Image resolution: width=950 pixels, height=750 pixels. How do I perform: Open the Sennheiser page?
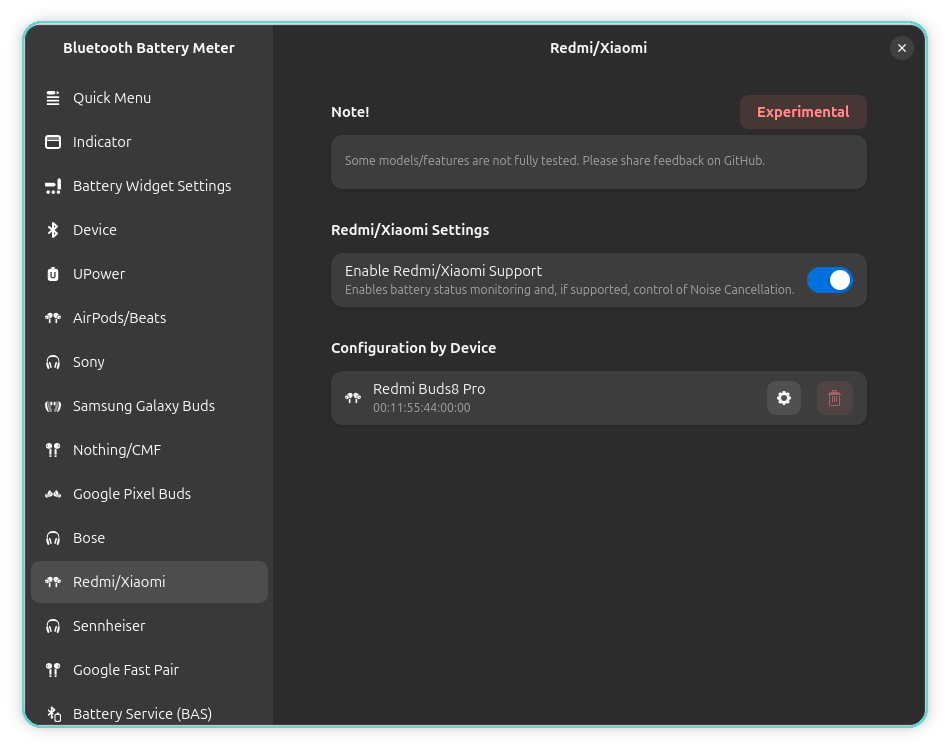149,626
